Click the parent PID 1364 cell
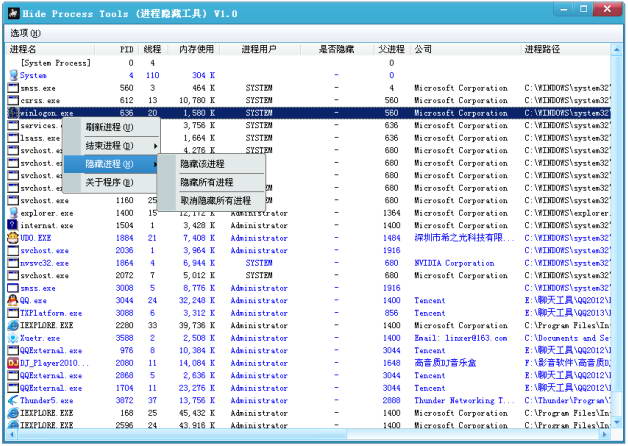This screenshot has width=628, height=446. pyautogui.click(x=391, y=213)
